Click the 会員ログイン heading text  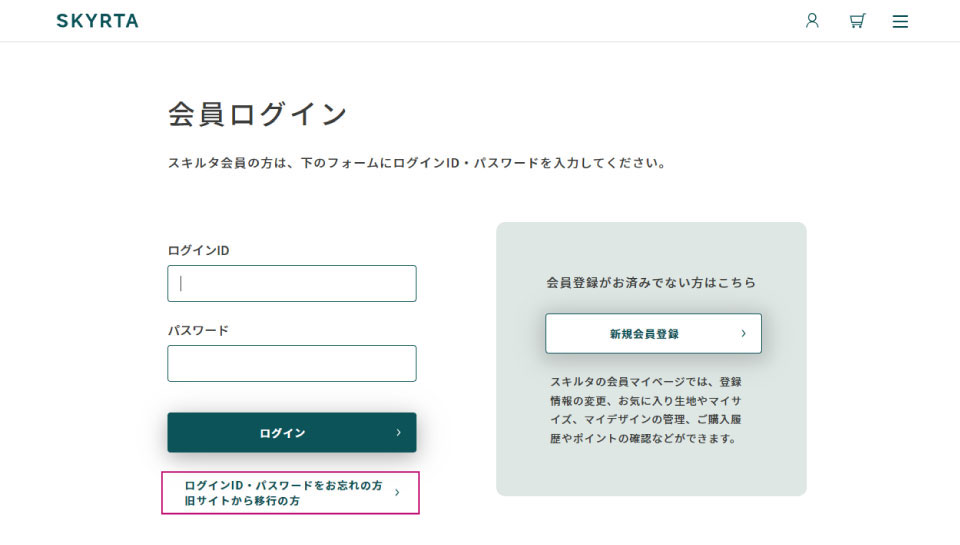pyautogui.click(x=258, y=115)
